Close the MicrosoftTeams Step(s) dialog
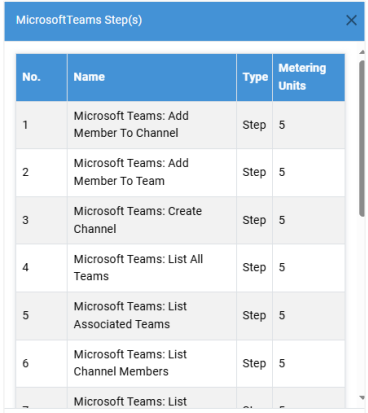The image size is (368, 413). (351, 20)
